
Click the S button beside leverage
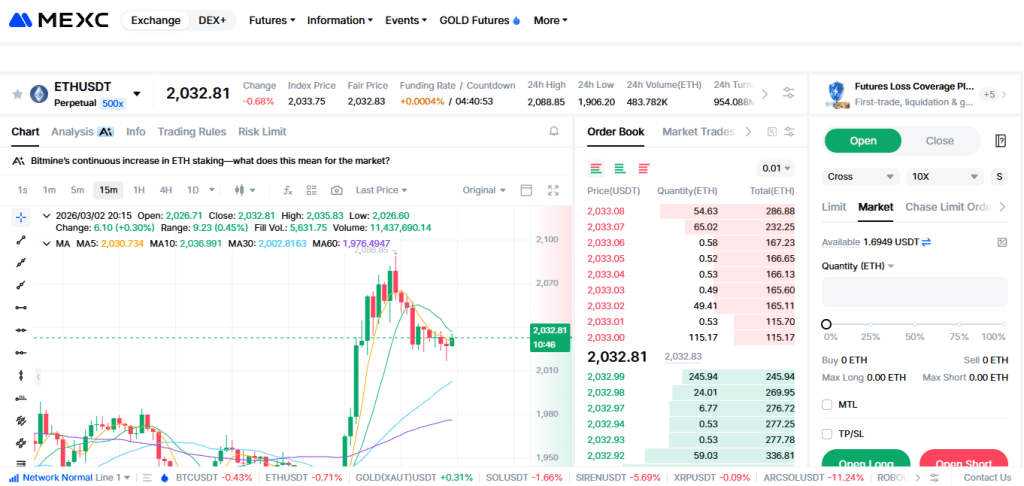pos(999,176)
